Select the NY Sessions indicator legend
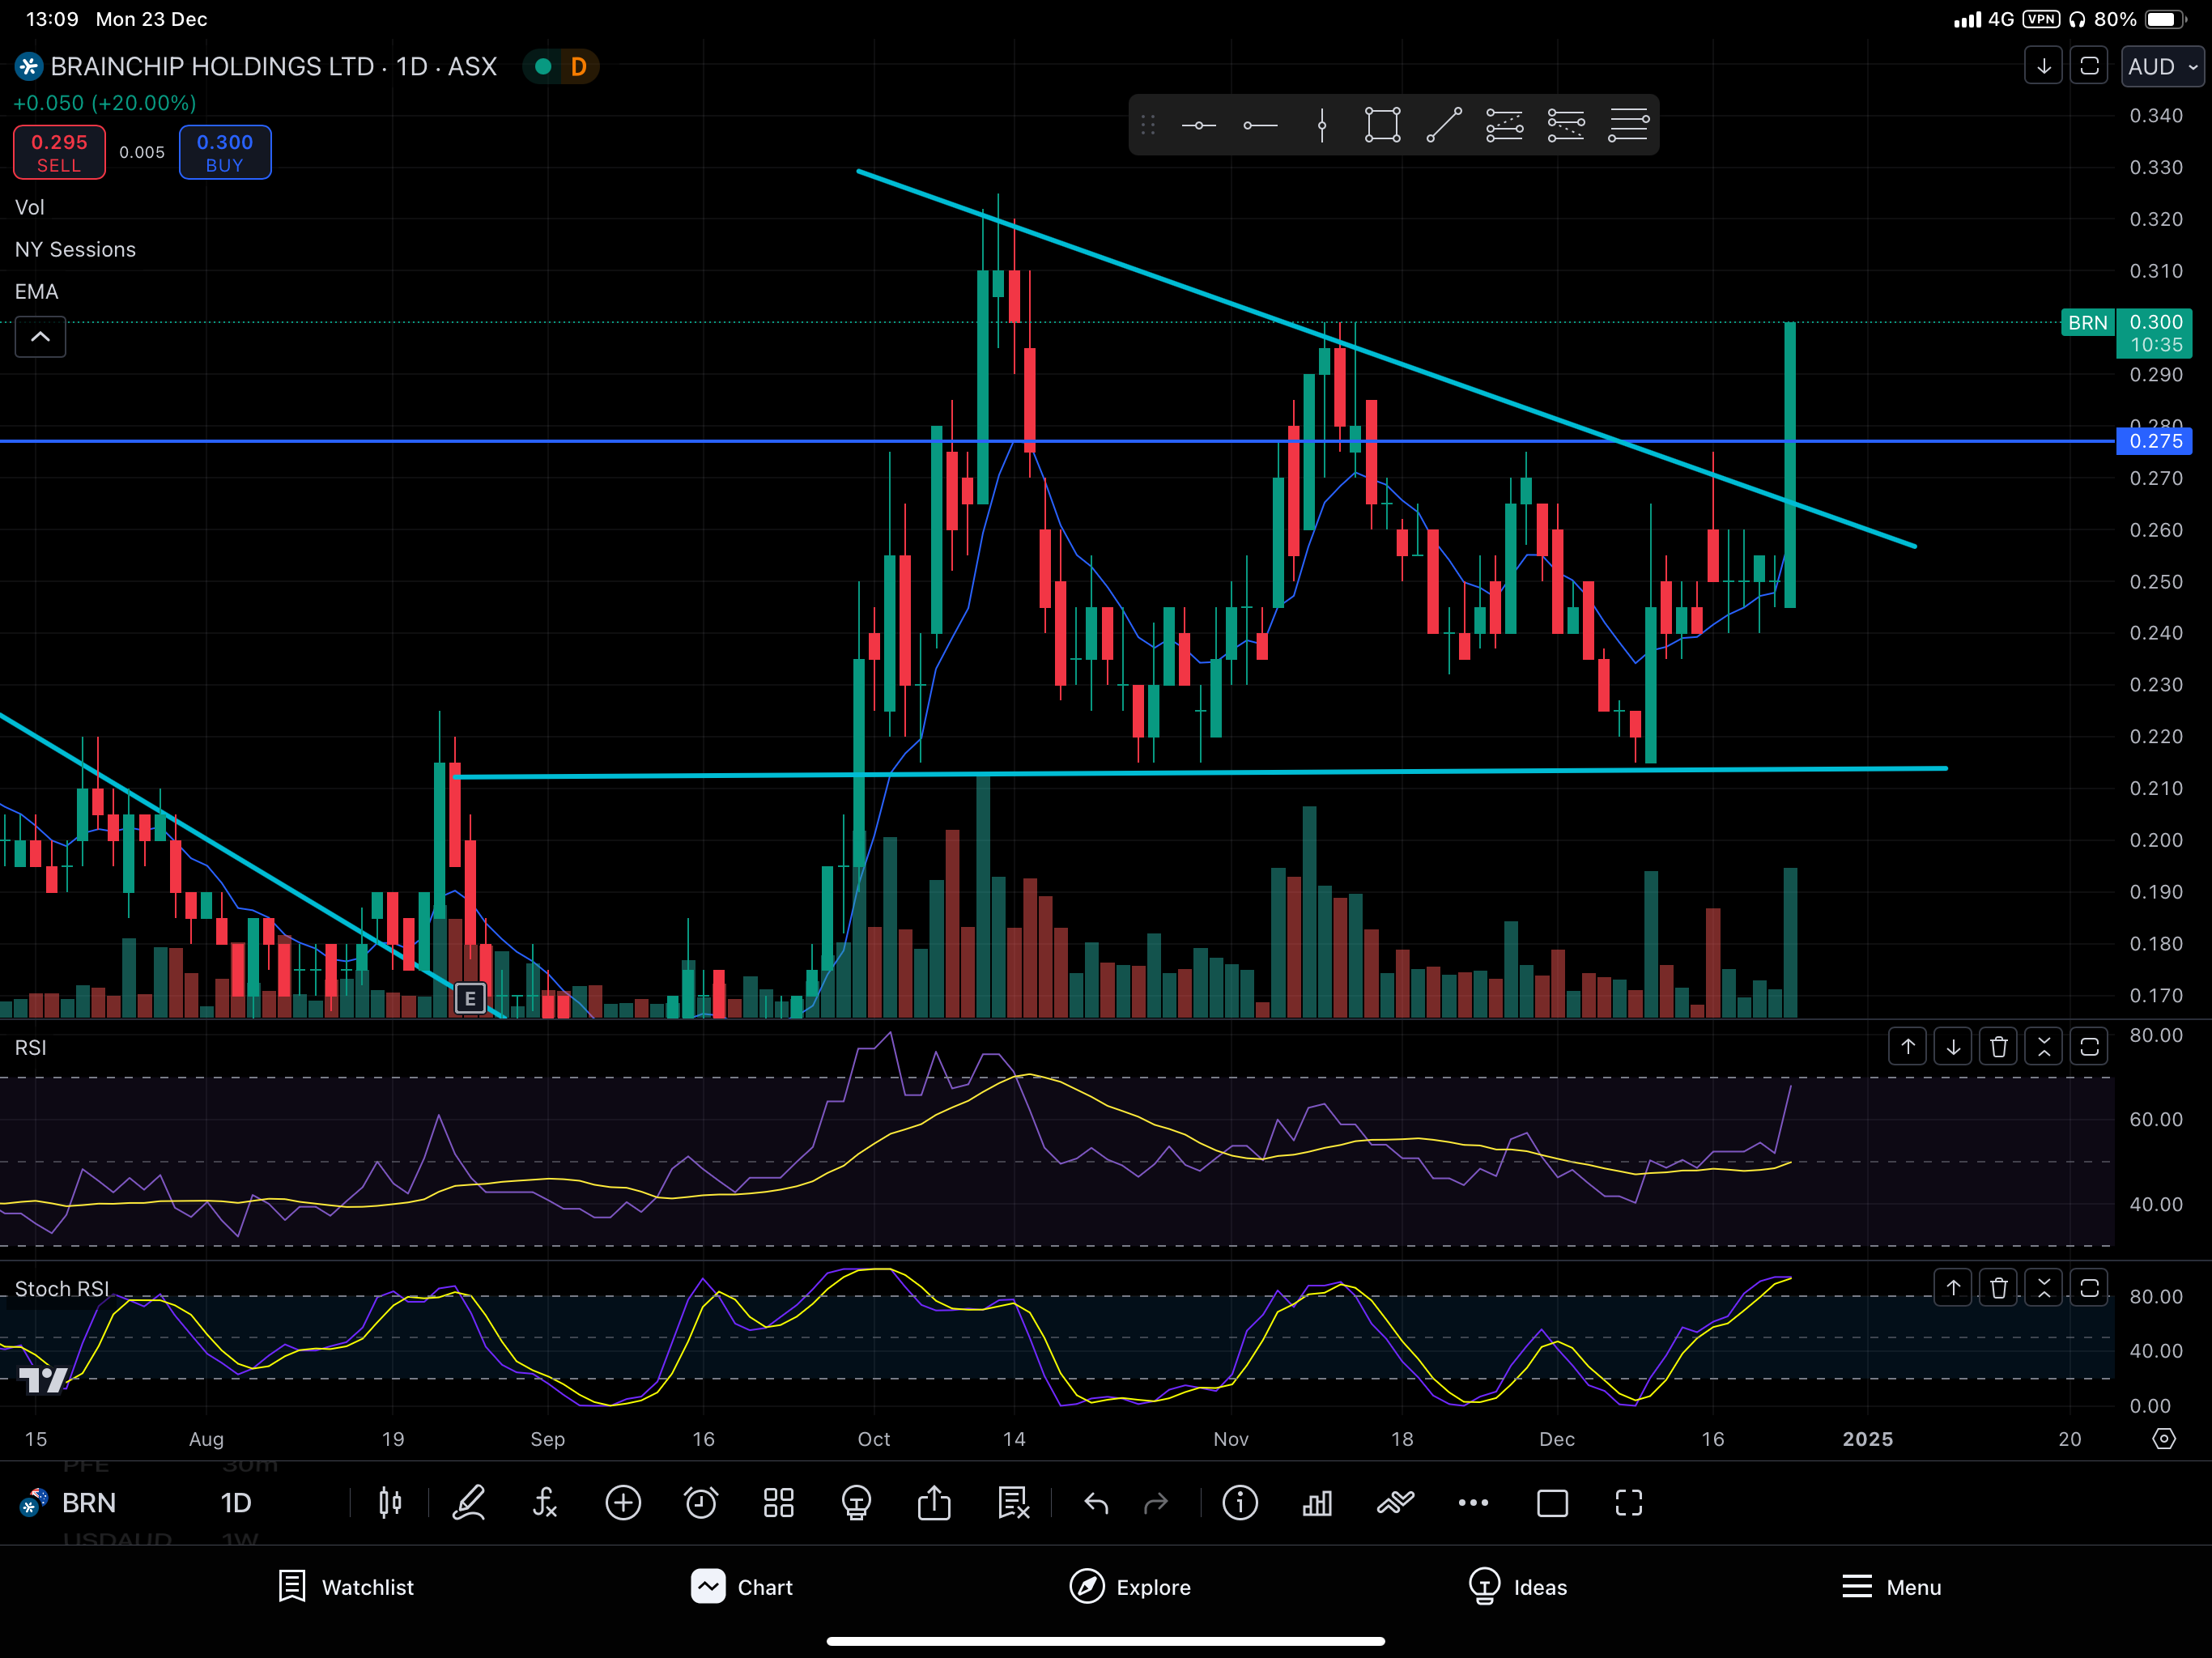2212x1658 pixels. click(x=75, y=250)
